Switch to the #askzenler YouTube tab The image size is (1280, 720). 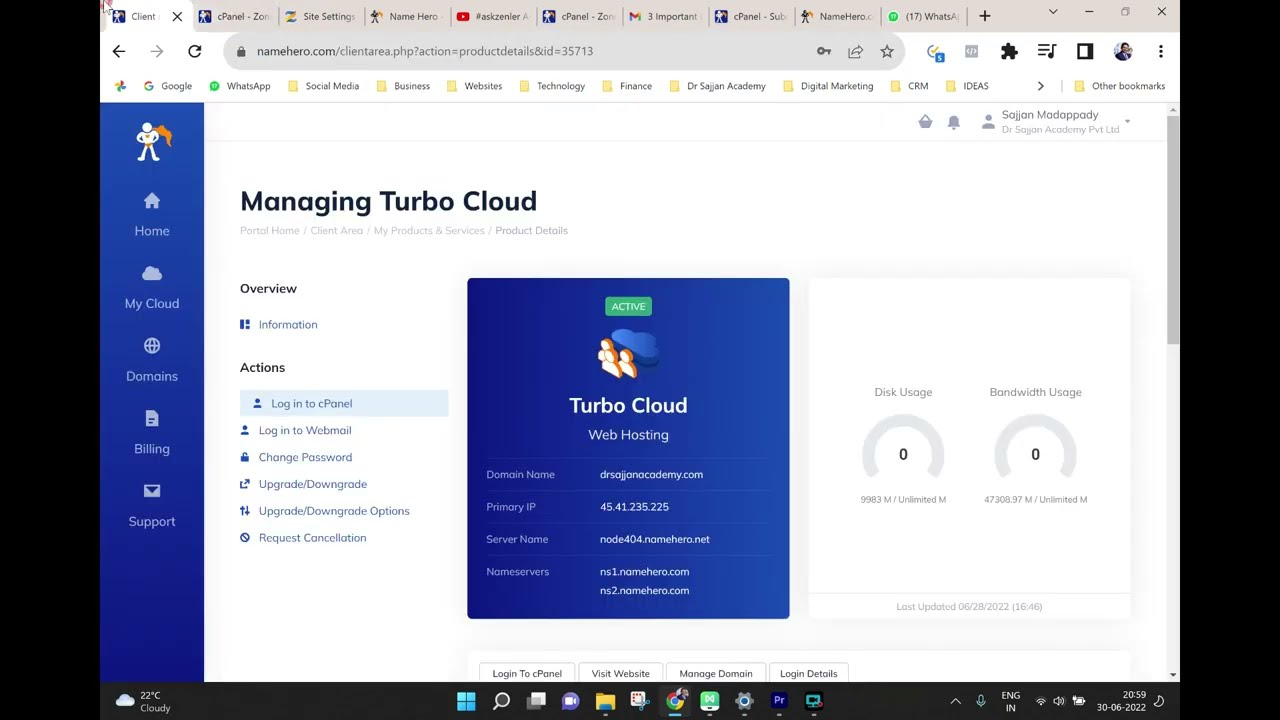492,16
